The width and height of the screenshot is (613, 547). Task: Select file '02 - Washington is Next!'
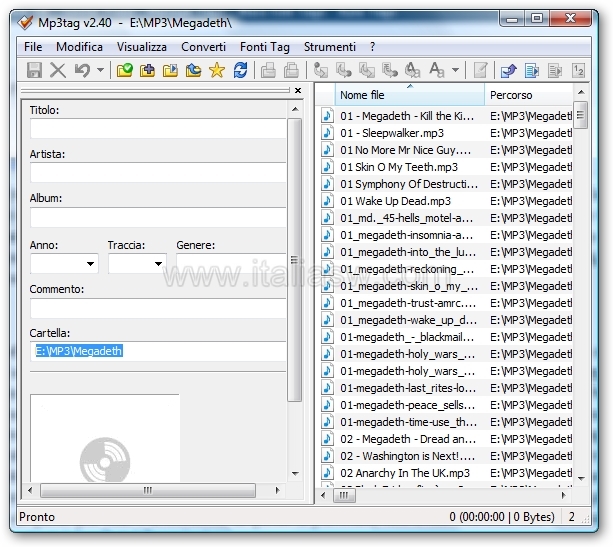pyautogui.click(x=407, y=456)
